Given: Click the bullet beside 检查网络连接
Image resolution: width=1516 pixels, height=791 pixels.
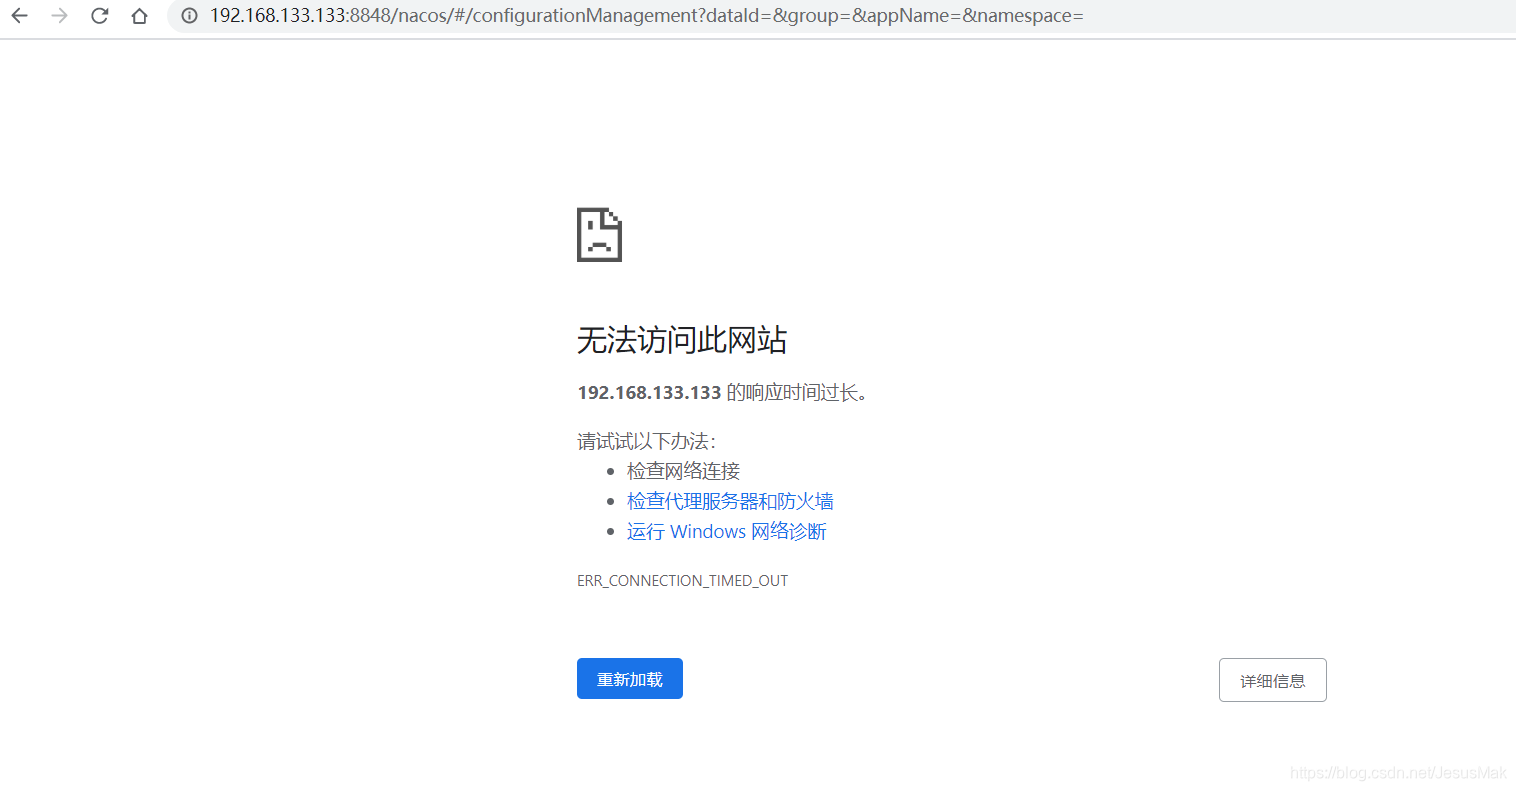Looking at the screenshot, I should pyautogui.click(x=611, y=470).
